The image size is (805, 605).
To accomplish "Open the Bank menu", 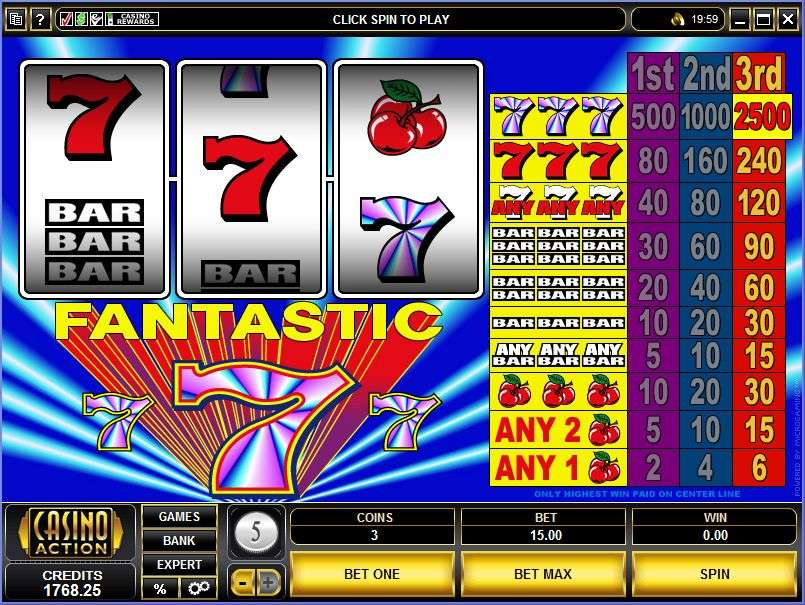I will [179, 541].
